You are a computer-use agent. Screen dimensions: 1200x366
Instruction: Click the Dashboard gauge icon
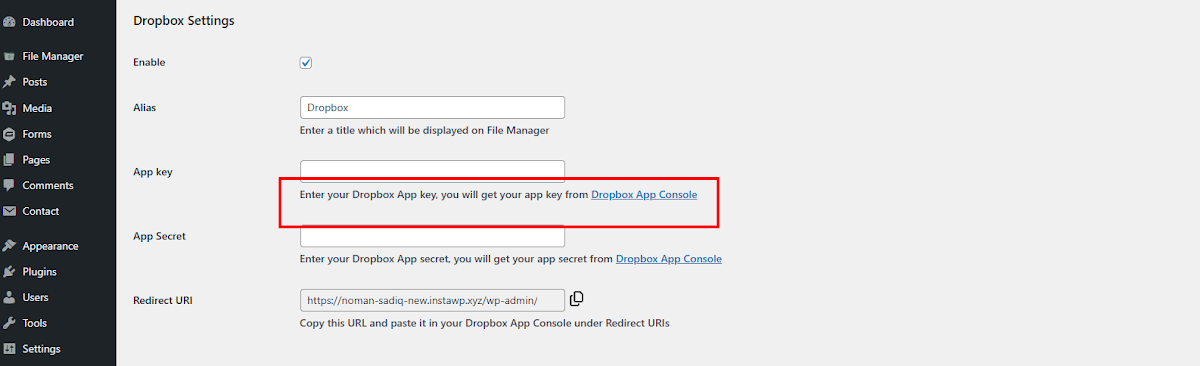coord(9,22)
